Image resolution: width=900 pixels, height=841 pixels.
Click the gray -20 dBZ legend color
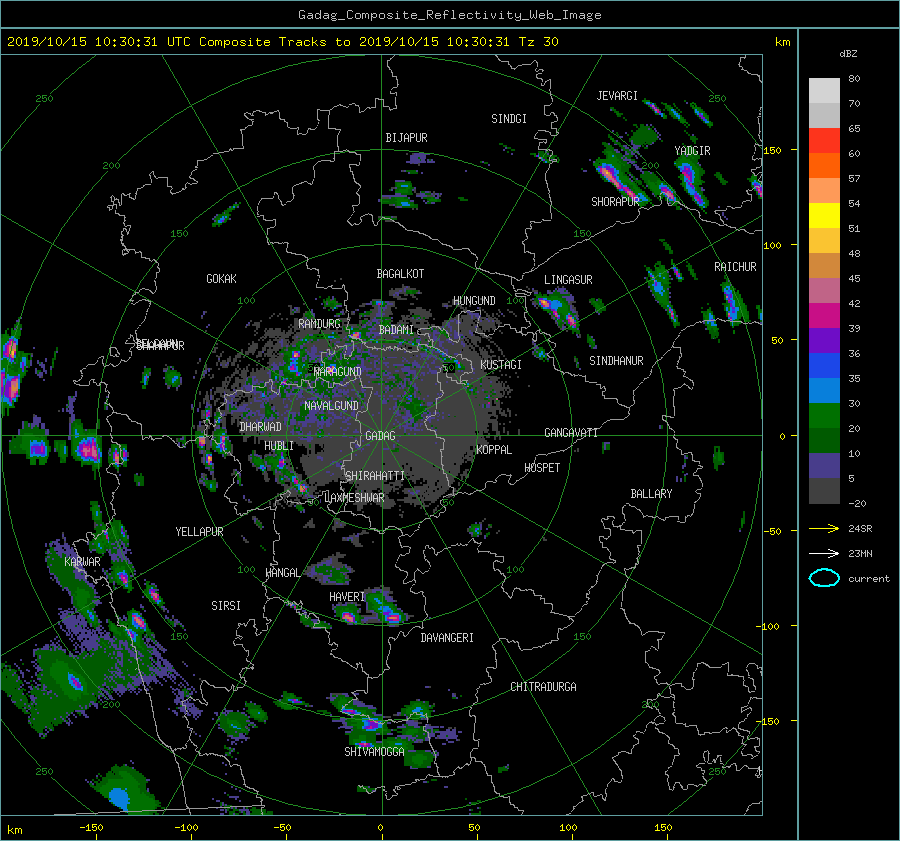824,490
